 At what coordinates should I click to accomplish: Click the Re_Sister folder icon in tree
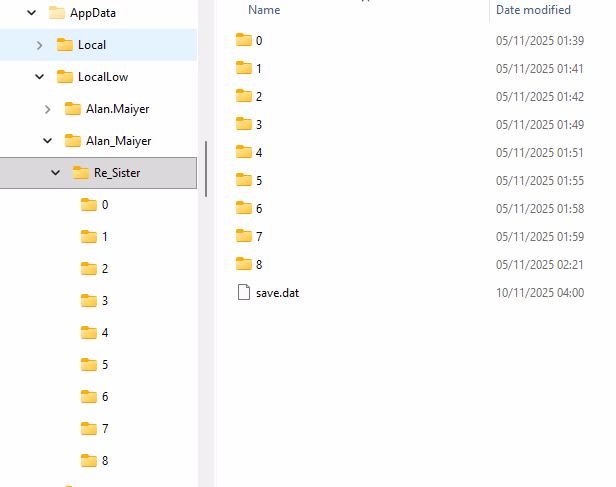(x=81, y=173)
